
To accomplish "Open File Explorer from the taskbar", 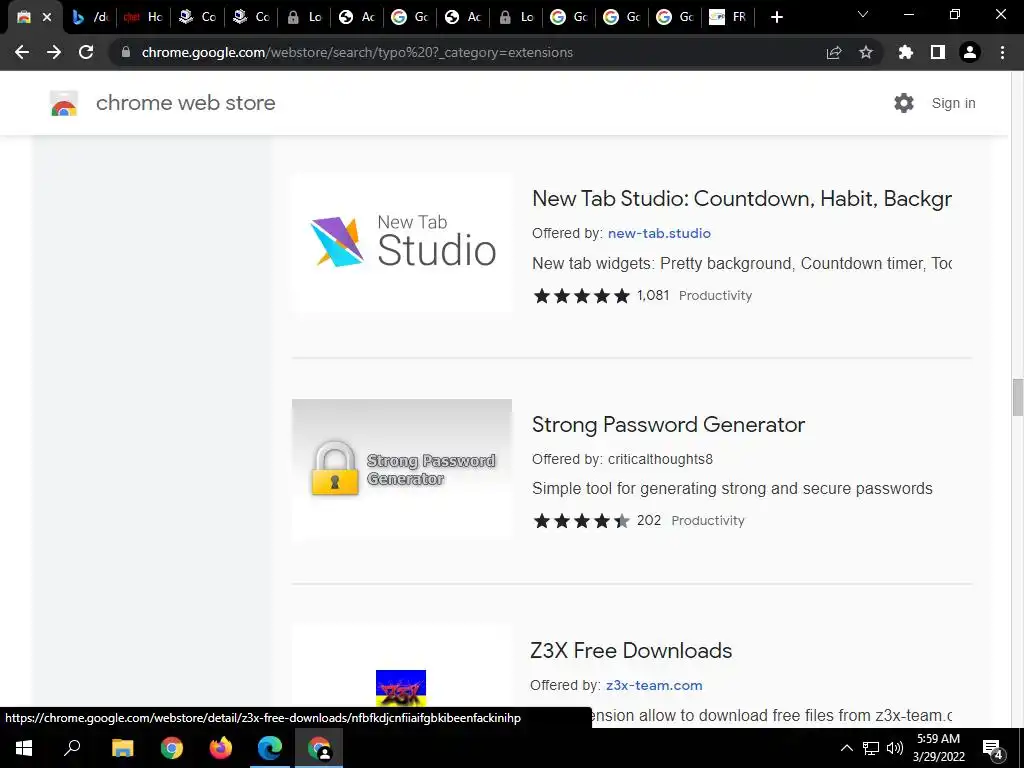I will (x=122, y=748).
